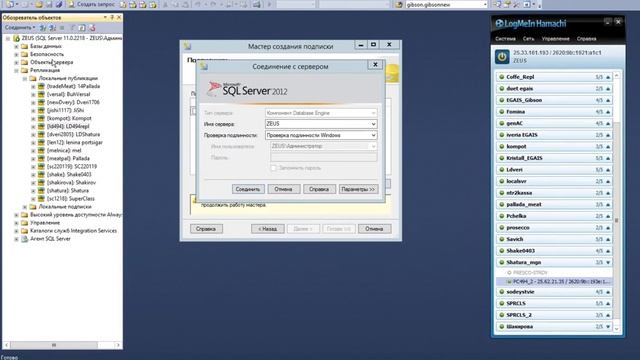
Task: Collapse the Локальные публикации node
Action: [24, 78]
